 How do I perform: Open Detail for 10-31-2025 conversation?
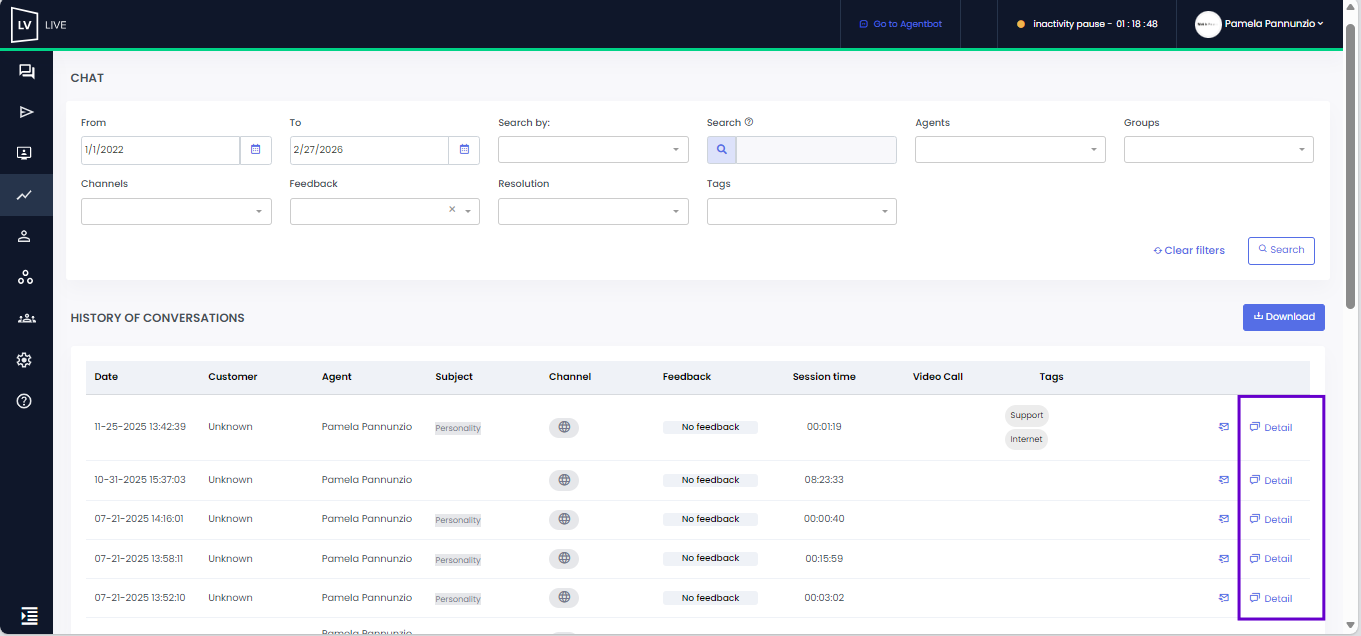tap(1271, 480)
